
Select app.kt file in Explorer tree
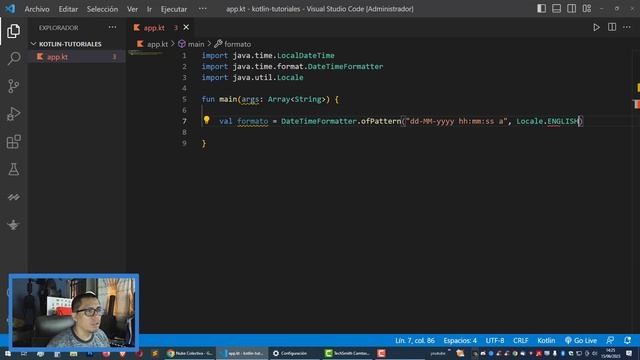(x=77, y=57)
